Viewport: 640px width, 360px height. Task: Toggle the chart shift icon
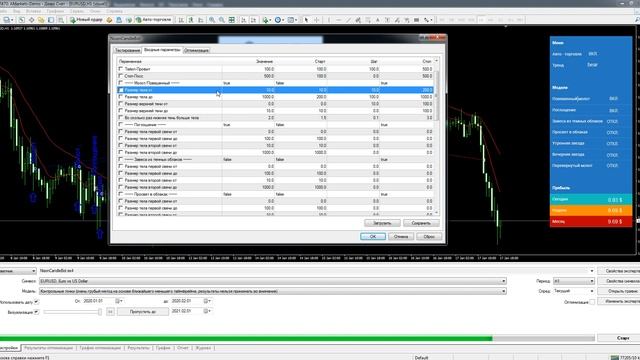253,20
